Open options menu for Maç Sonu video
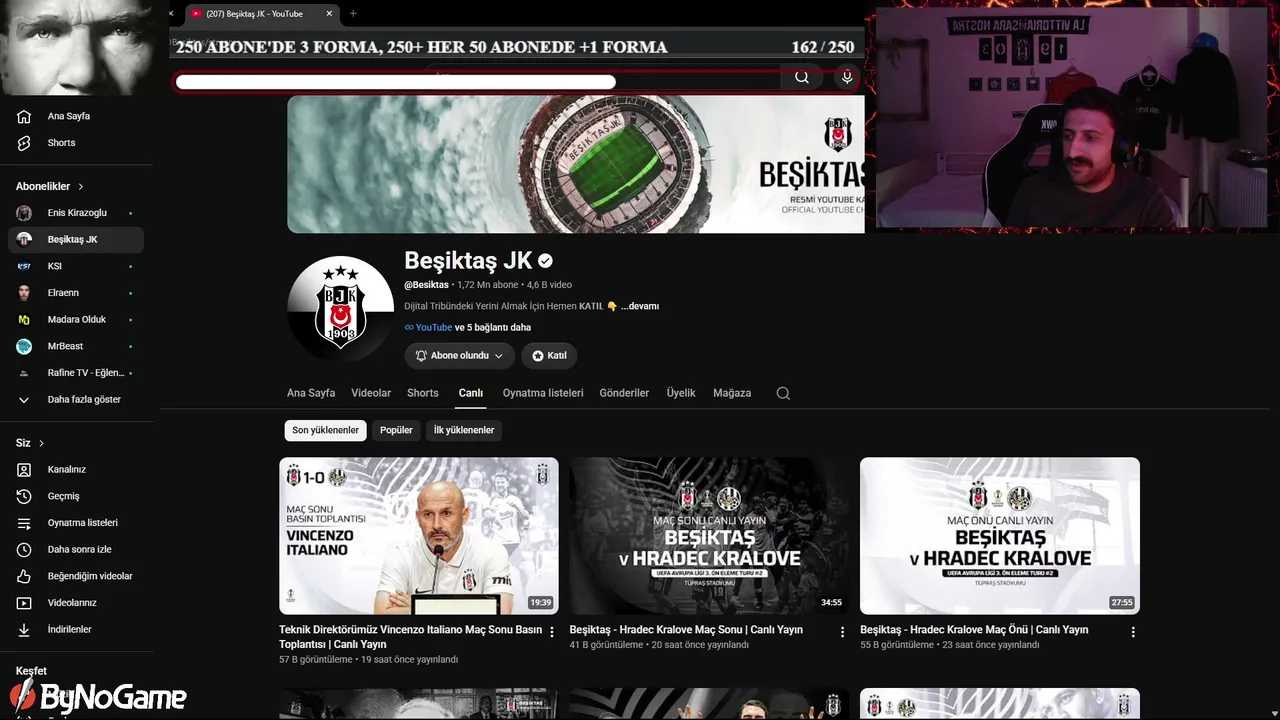The height and width of the screenshot is (720, 1280). (x=842, y=632)
